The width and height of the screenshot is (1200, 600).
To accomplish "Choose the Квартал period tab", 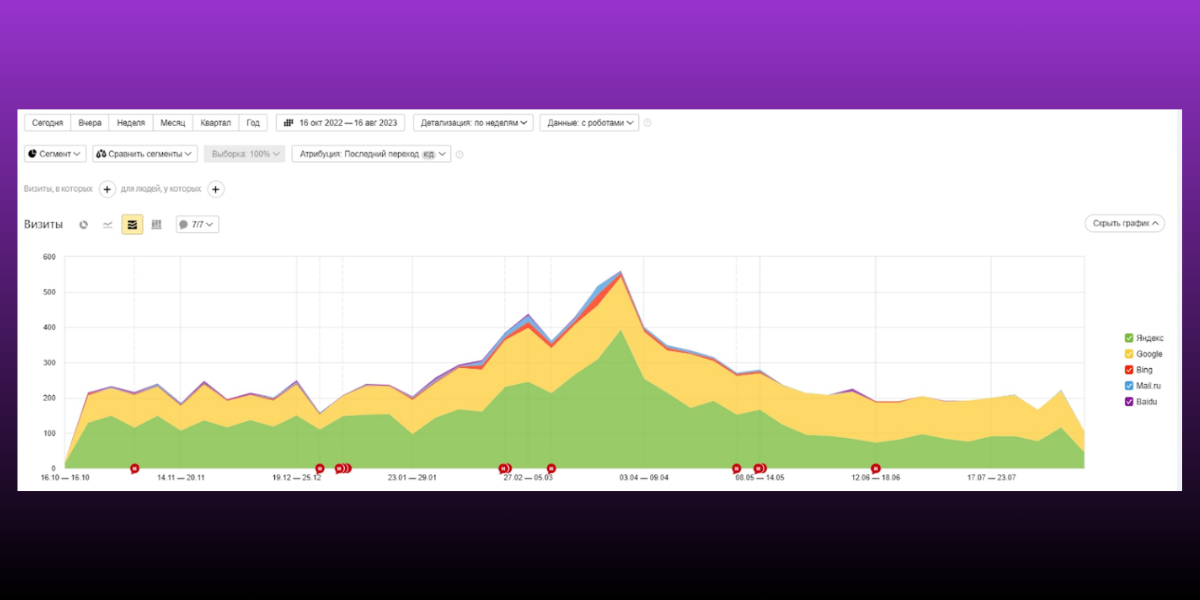I will pyautogui.click(x=216, y=123).
